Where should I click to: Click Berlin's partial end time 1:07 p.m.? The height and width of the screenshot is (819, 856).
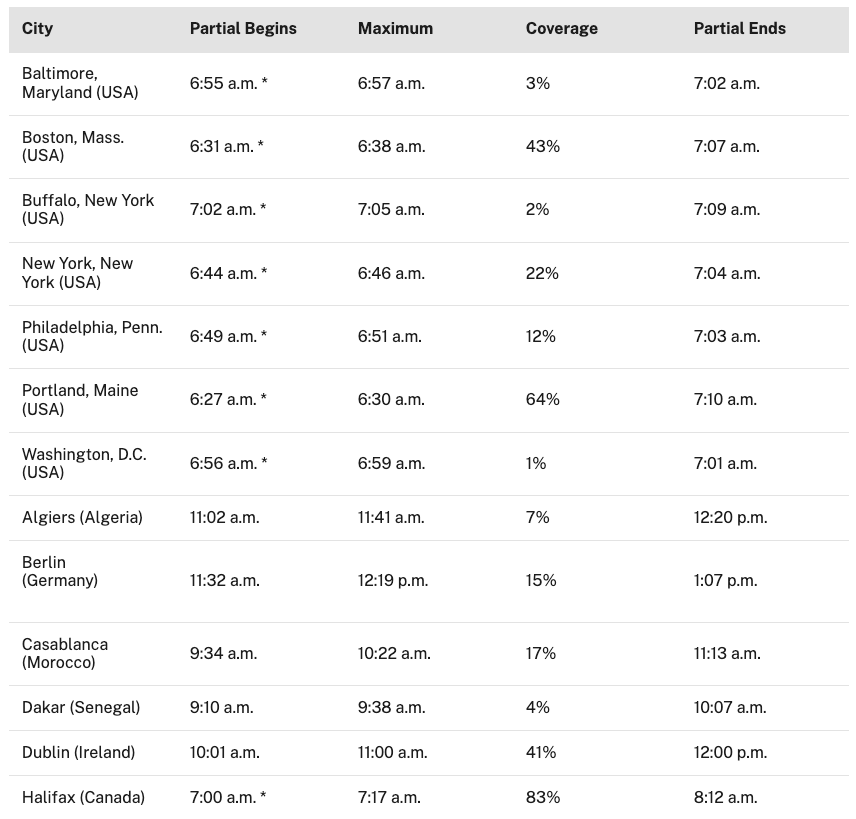click(x=725, y=581)
